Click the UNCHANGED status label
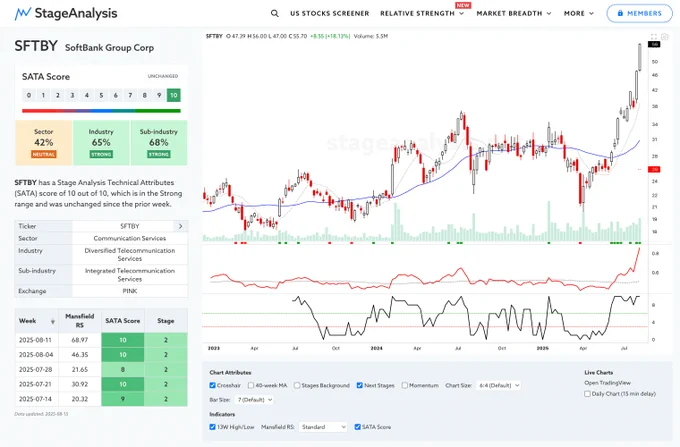This screenshot has height=447, width=680. pos(163,76)
